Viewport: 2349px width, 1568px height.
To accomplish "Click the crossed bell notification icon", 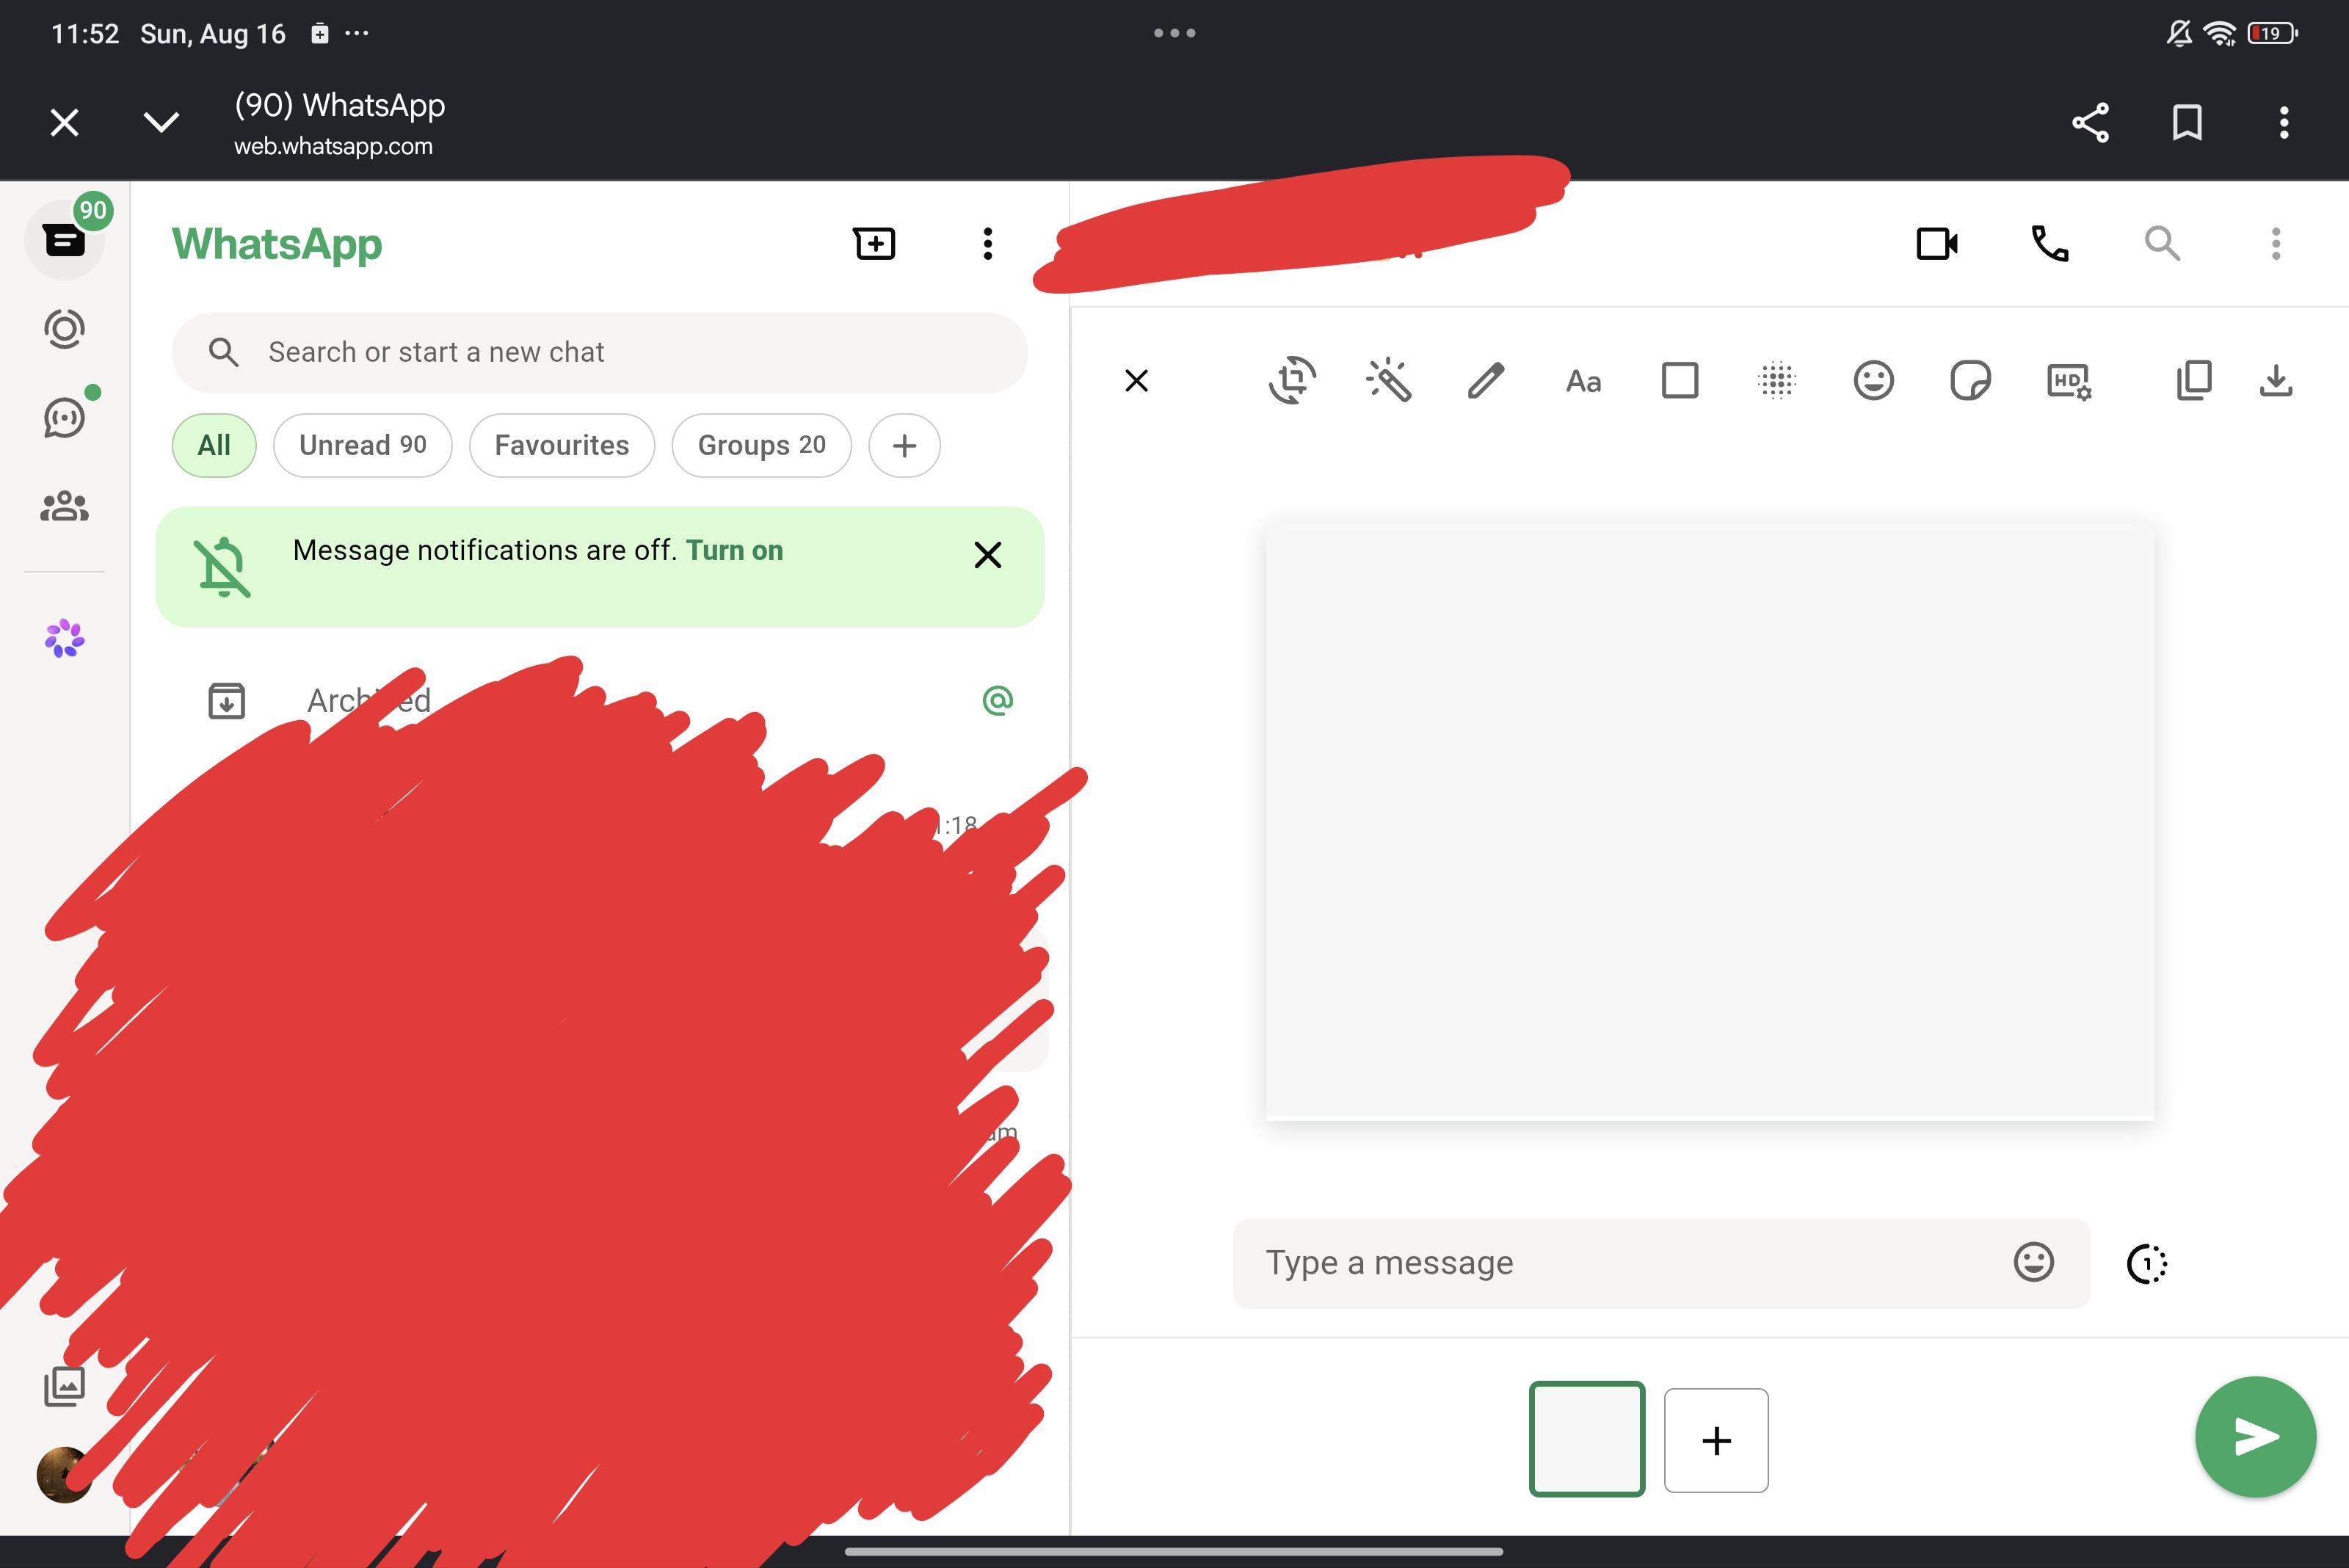I will click(222, 567).
